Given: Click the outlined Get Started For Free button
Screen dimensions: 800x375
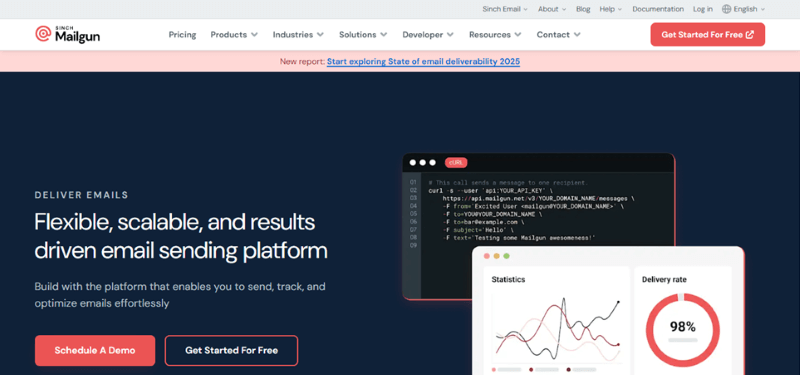Looking at the screenshot, I should (231, 351).
